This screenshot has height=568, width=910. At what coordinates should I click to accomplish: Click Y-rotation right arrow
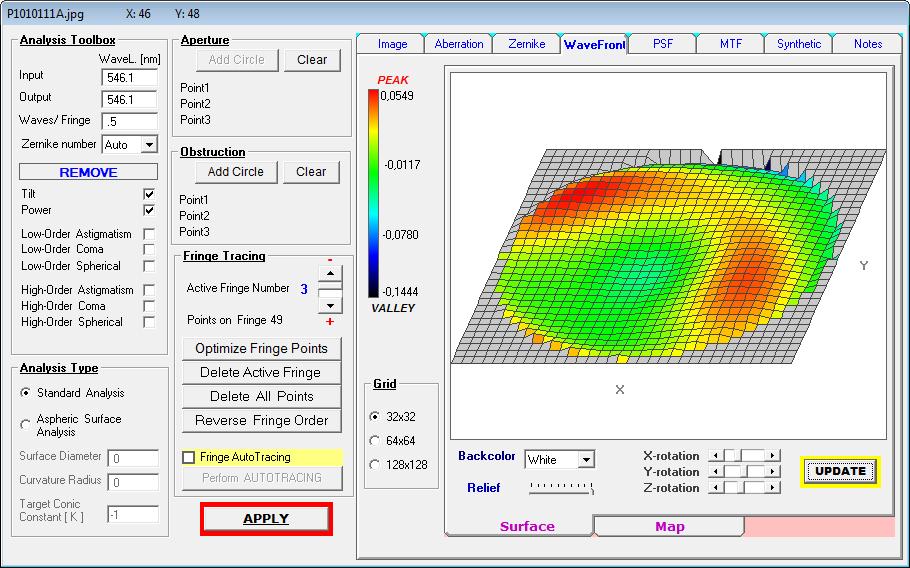(772, 472)
